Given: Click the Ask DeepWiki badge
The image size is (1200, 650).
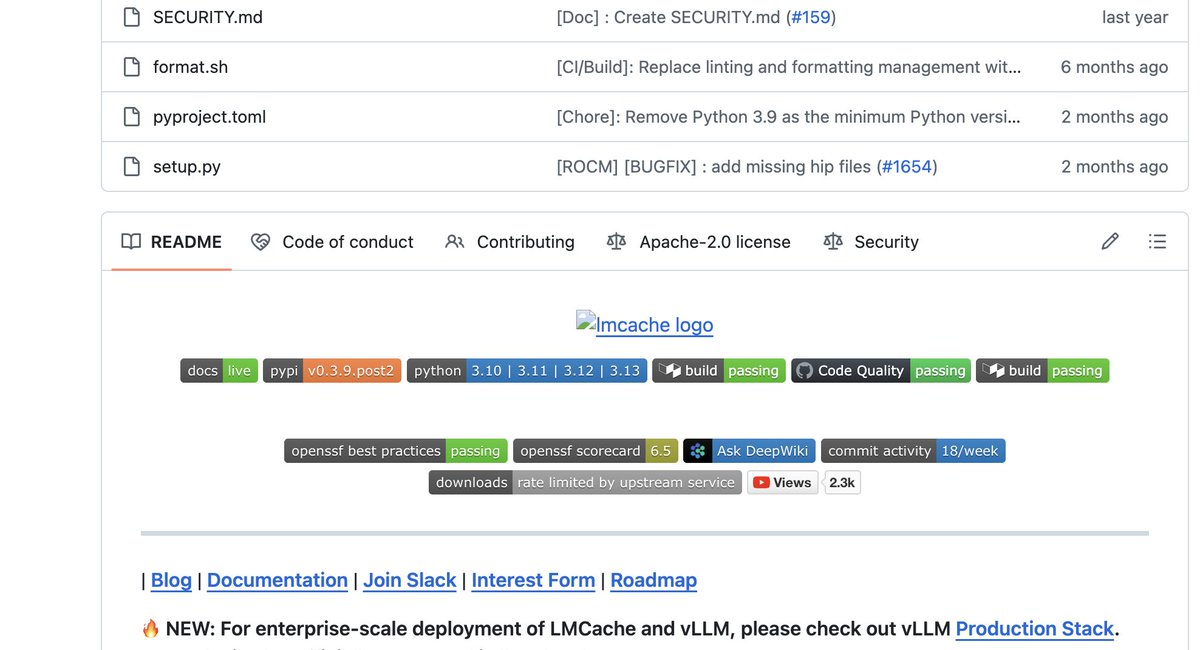Looking at the screenshot, I should point(750,451).
